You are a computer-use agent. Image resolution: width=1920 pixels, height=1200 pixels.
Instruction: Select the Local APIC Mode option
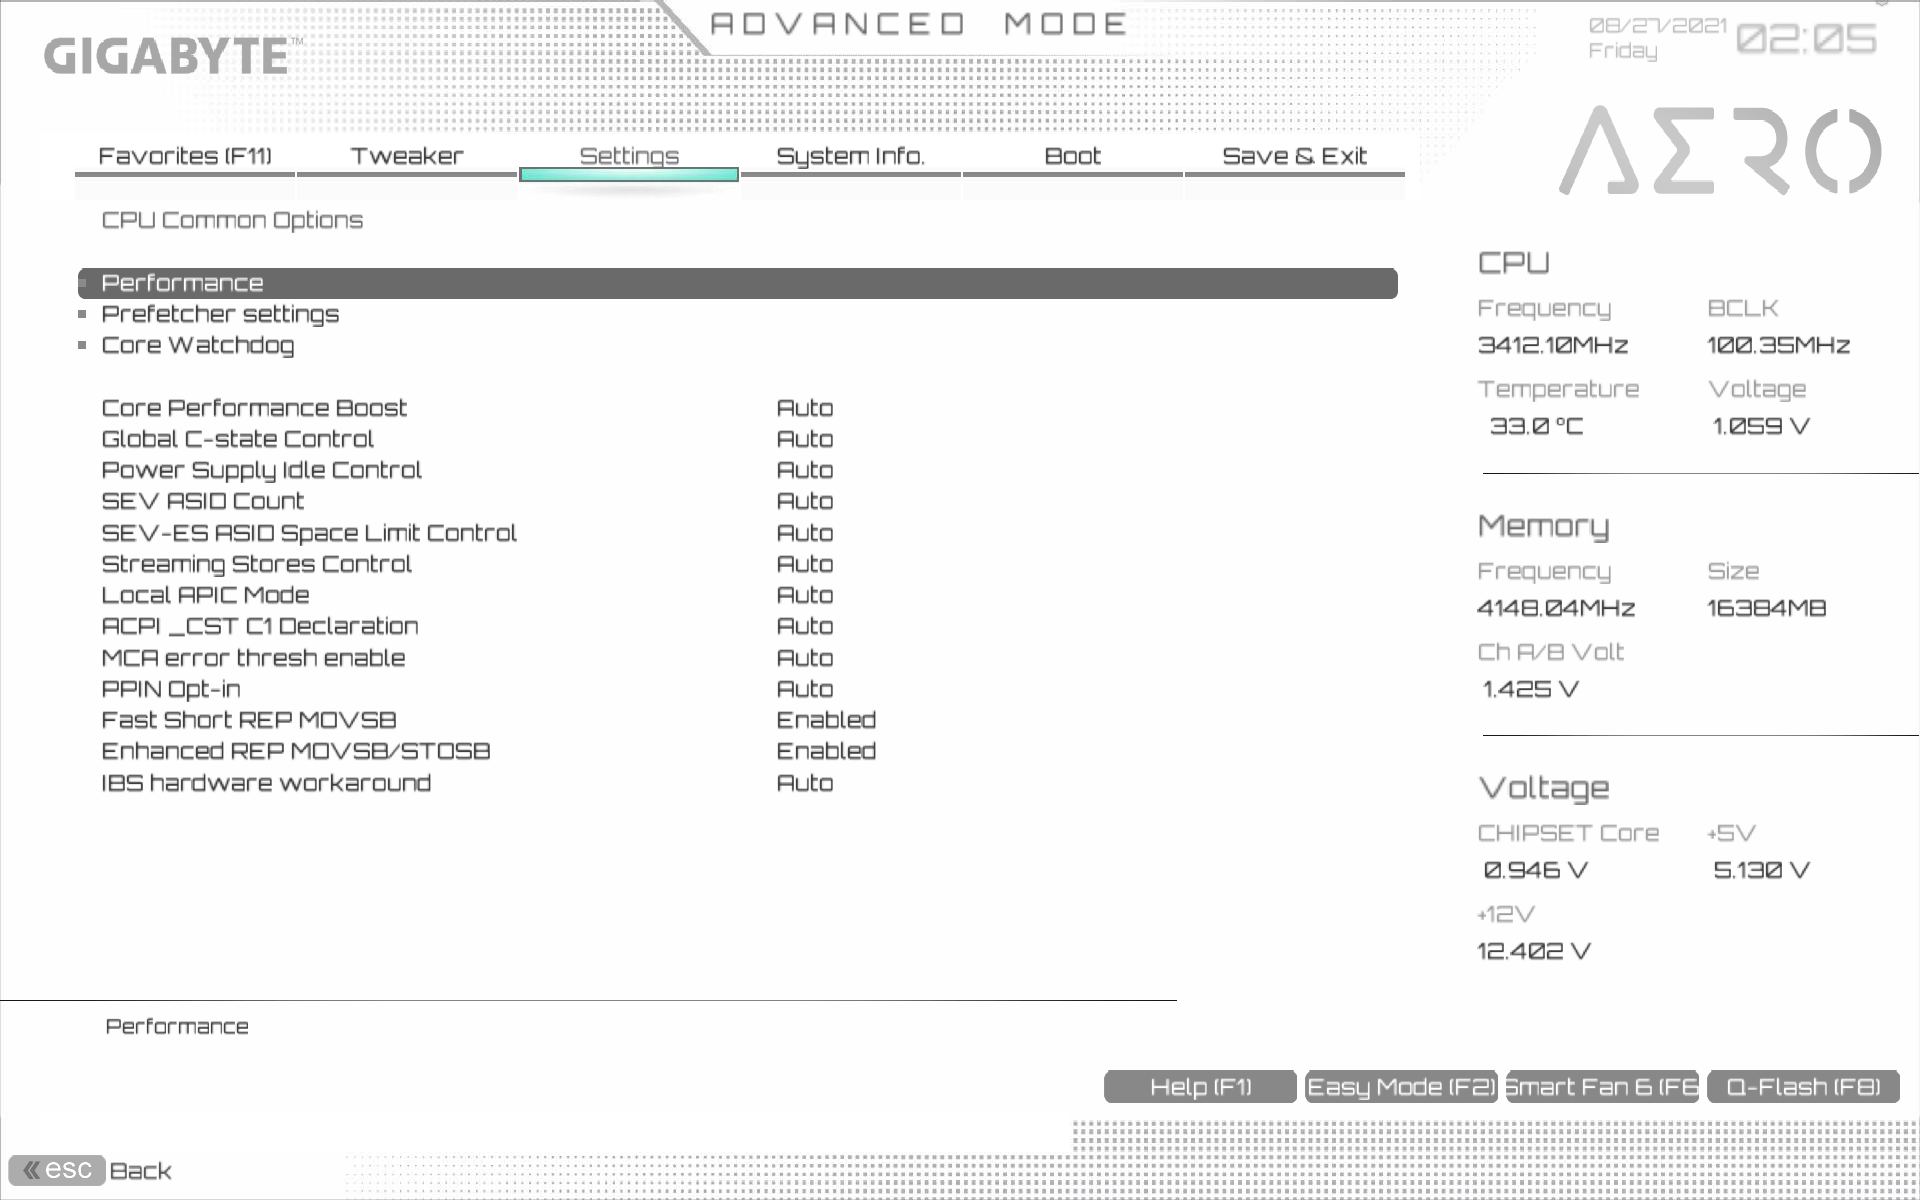click(x=205, y=595)
